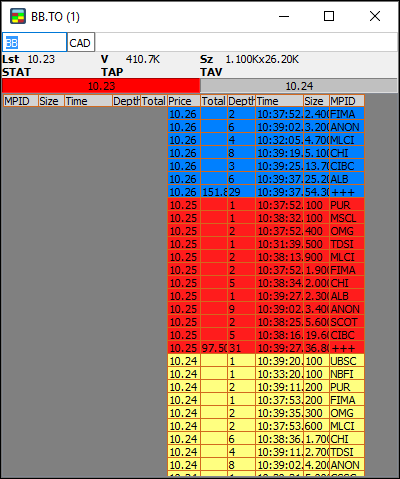
Task: Select the 10.25 SCOT order row
Action: pos(266,322)
